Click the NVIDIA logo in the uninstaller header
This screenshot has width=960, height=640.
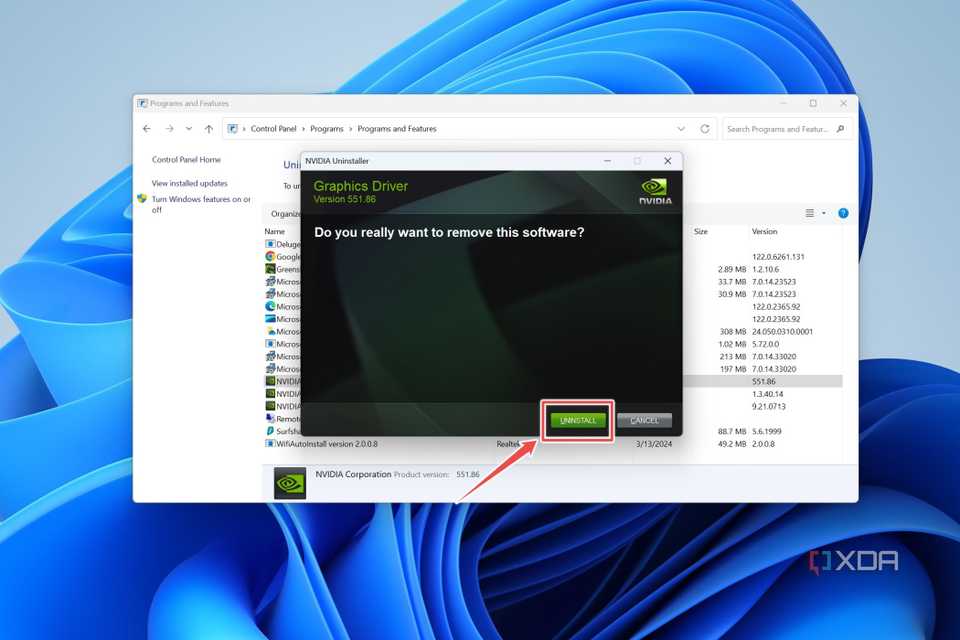pyautogui.click(x=654, y=189)
